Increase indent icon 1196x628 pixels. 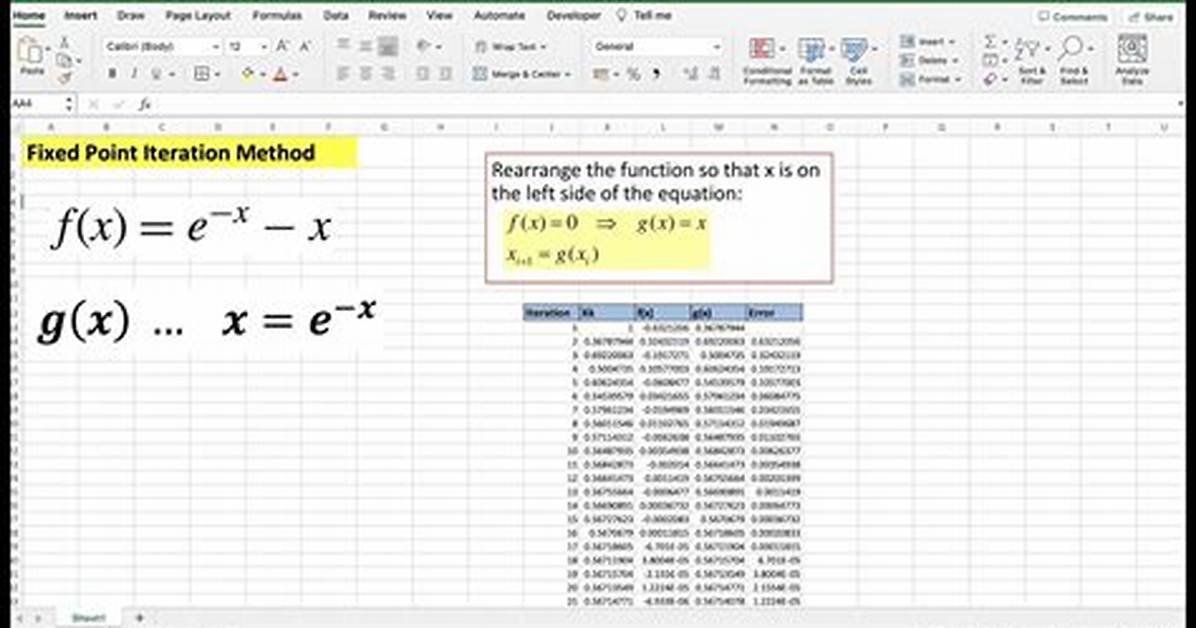(445, 74)
